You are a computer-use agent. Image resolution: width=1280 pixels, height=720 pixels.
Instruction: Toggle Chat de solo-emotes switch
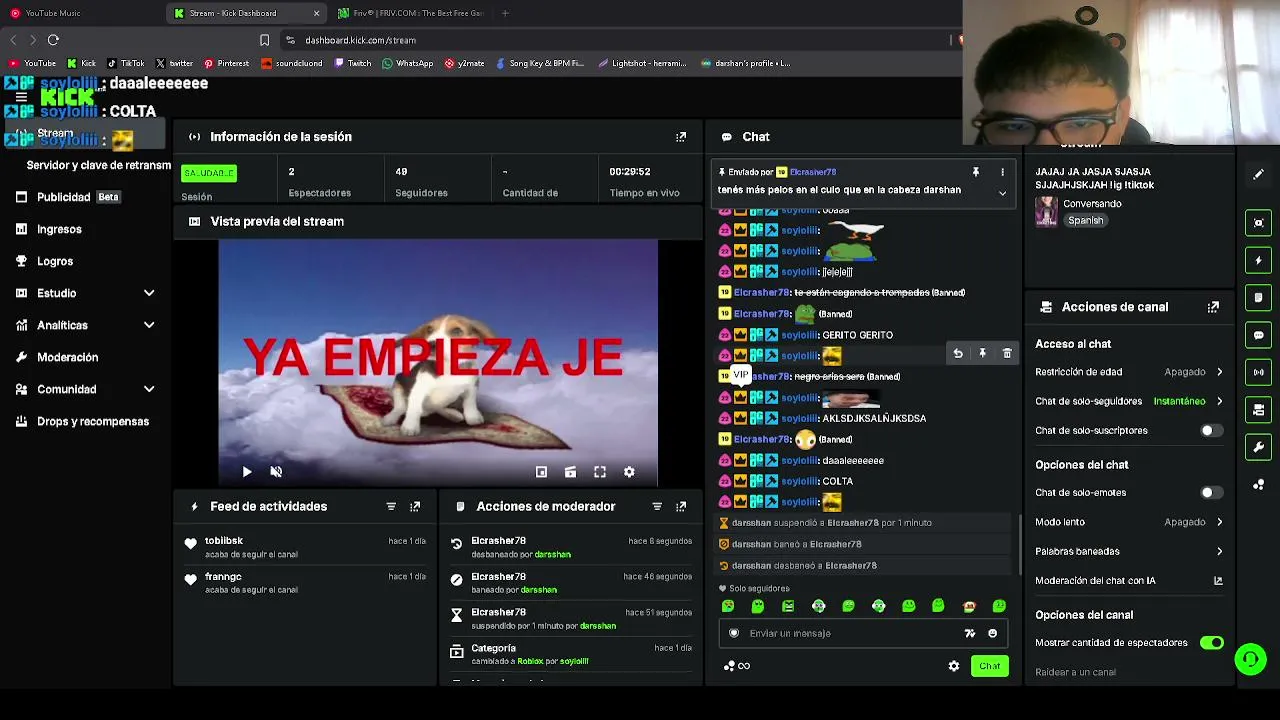click(1211, 493)
